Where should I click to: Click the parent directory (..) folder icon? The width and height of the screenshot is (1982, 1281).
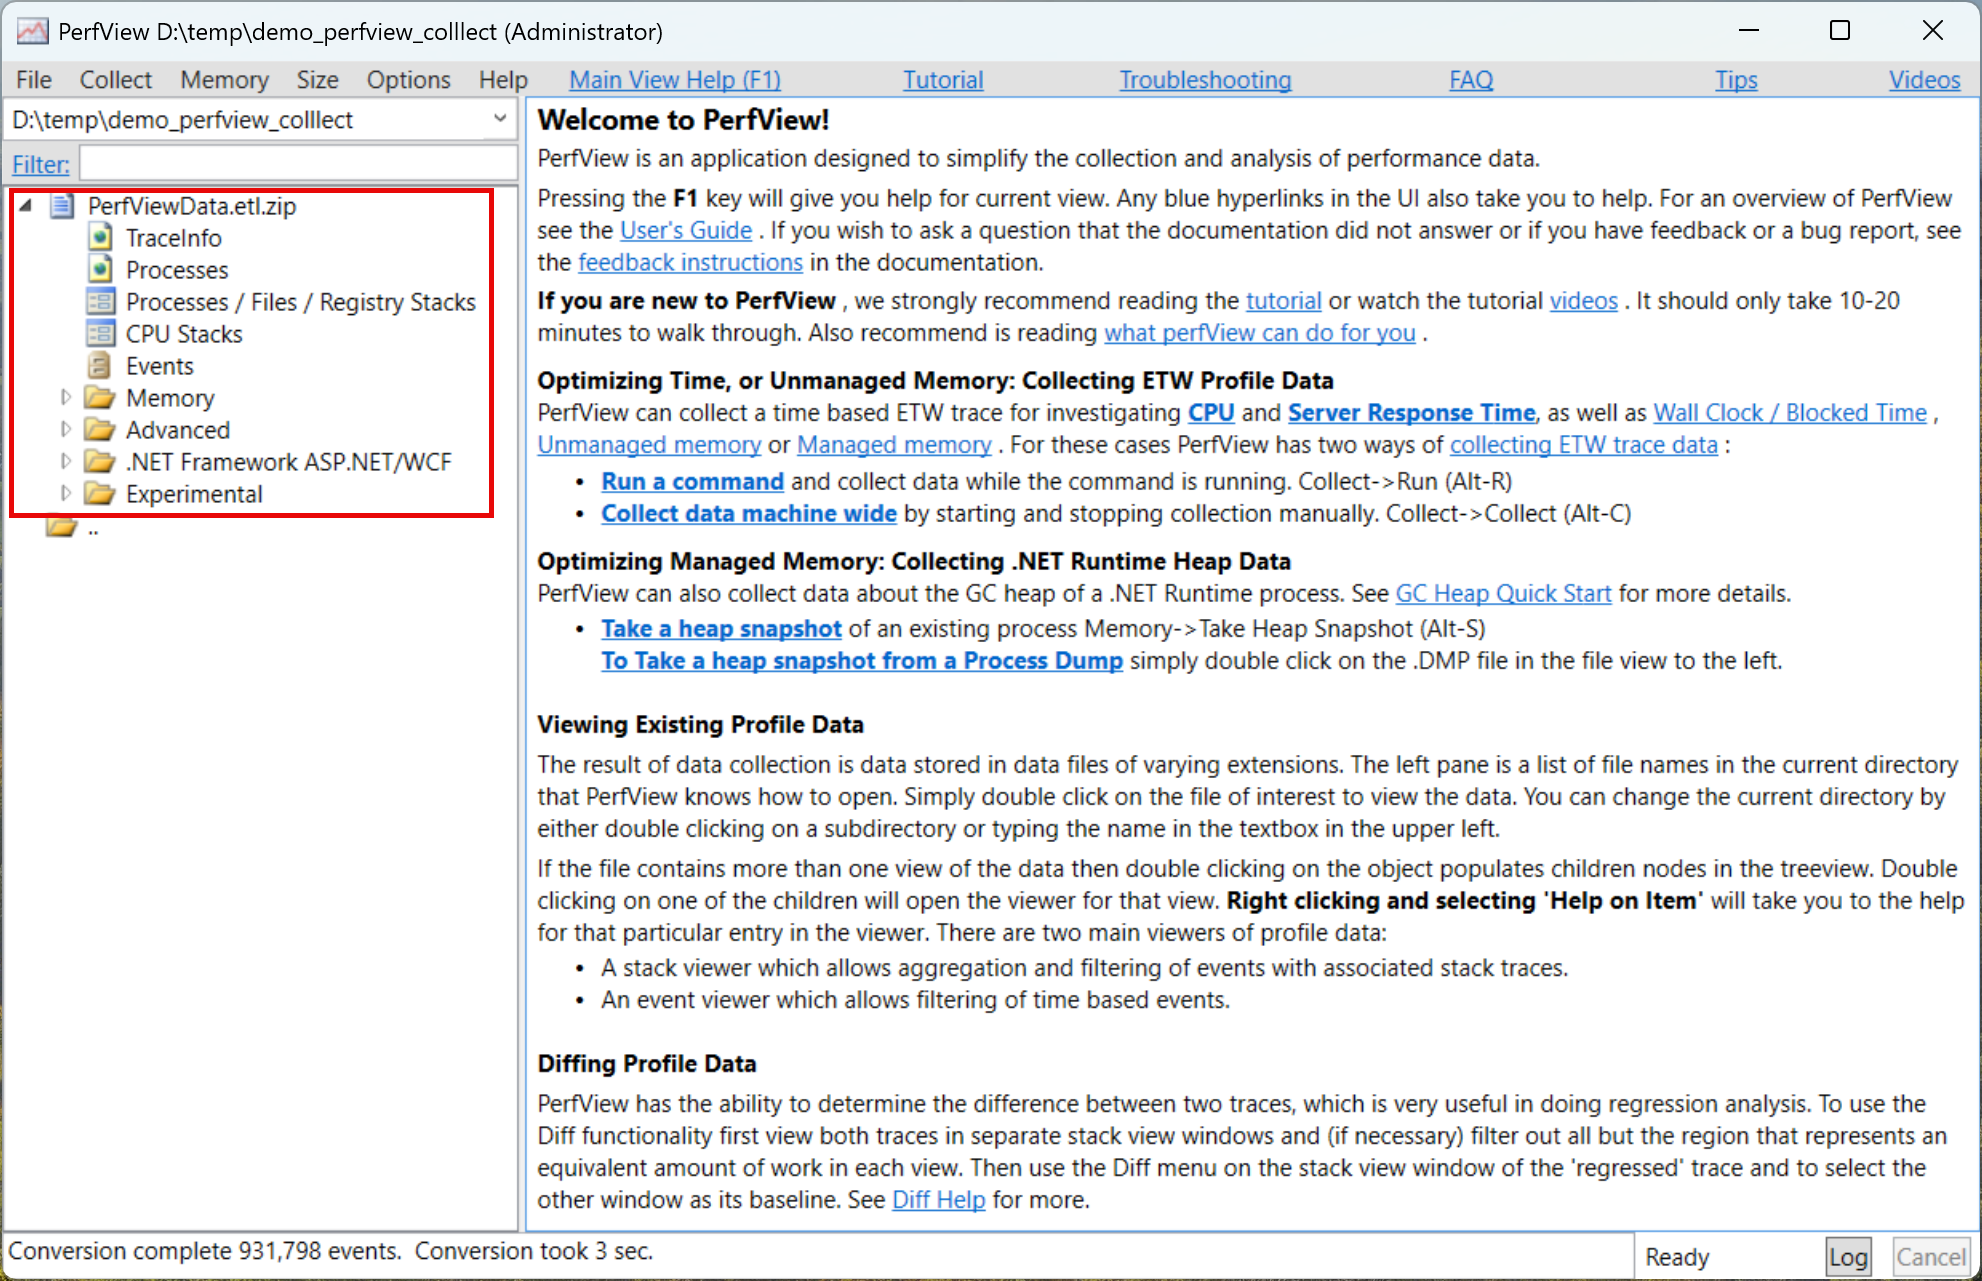(x=62, y=527)
